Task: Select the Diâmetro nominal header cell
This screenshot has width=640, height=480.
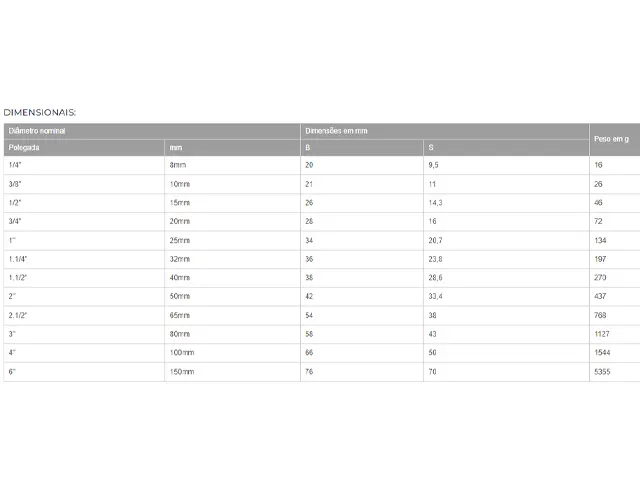Action: (152, 131)
